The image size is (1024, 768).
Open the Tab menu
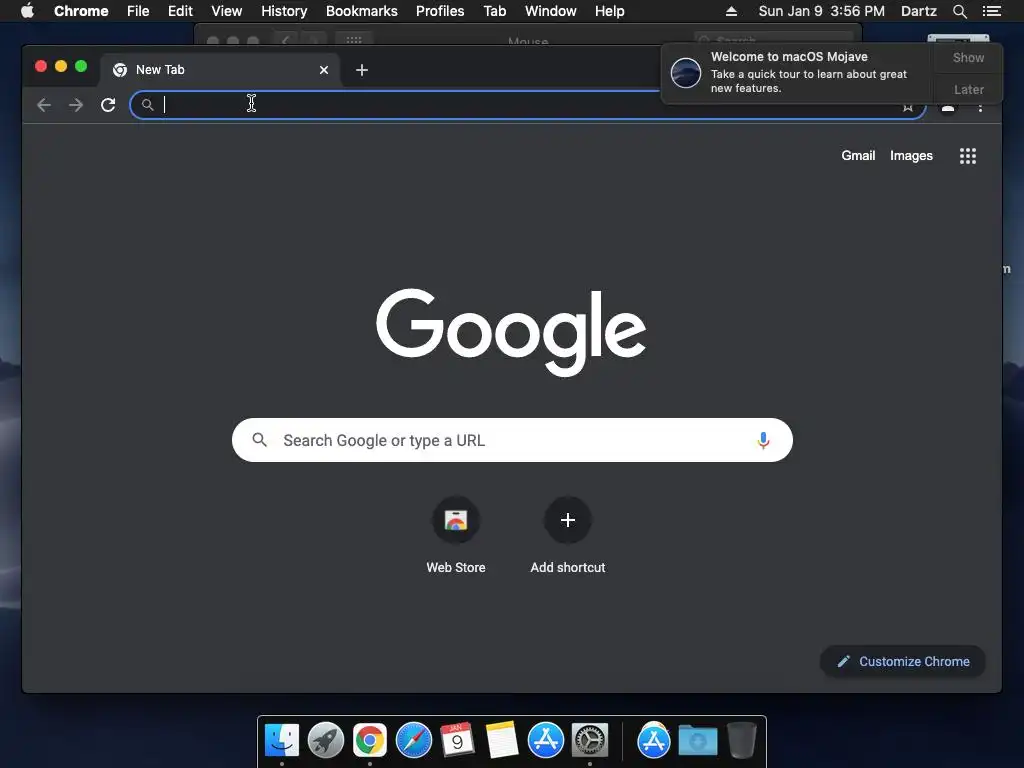tap(494, 11)
